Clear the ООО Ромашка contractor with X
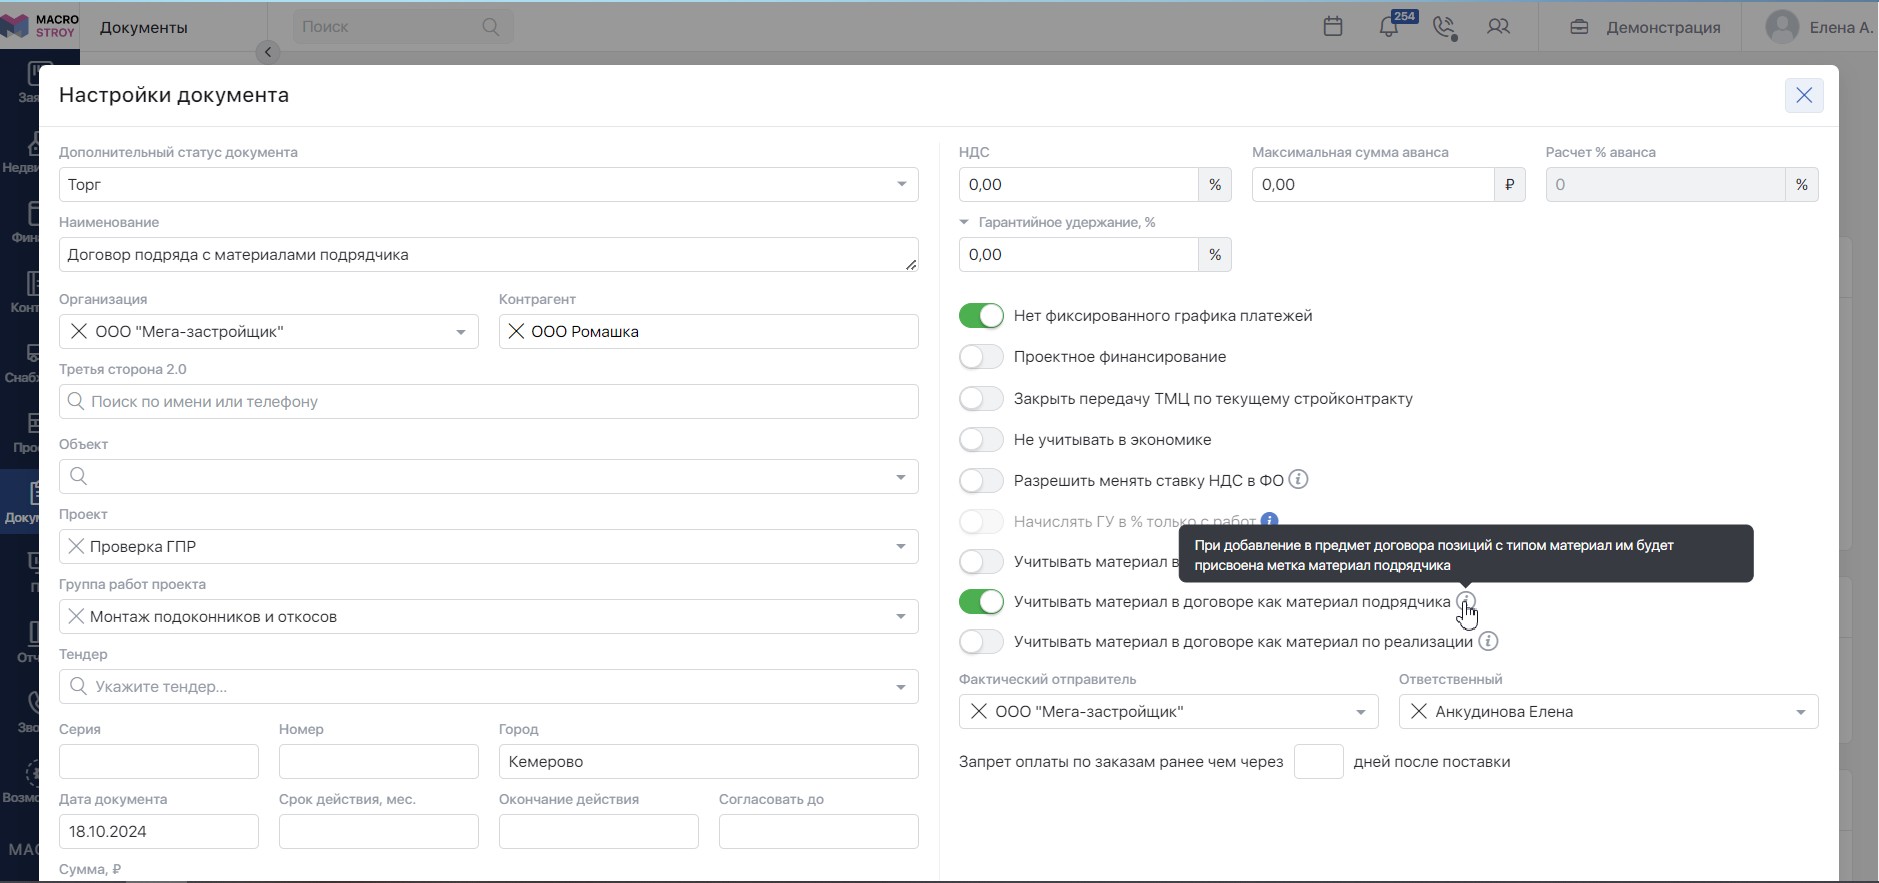This screenshot has width=1879, height=883. pyautogui.click(x=516, y=331)
